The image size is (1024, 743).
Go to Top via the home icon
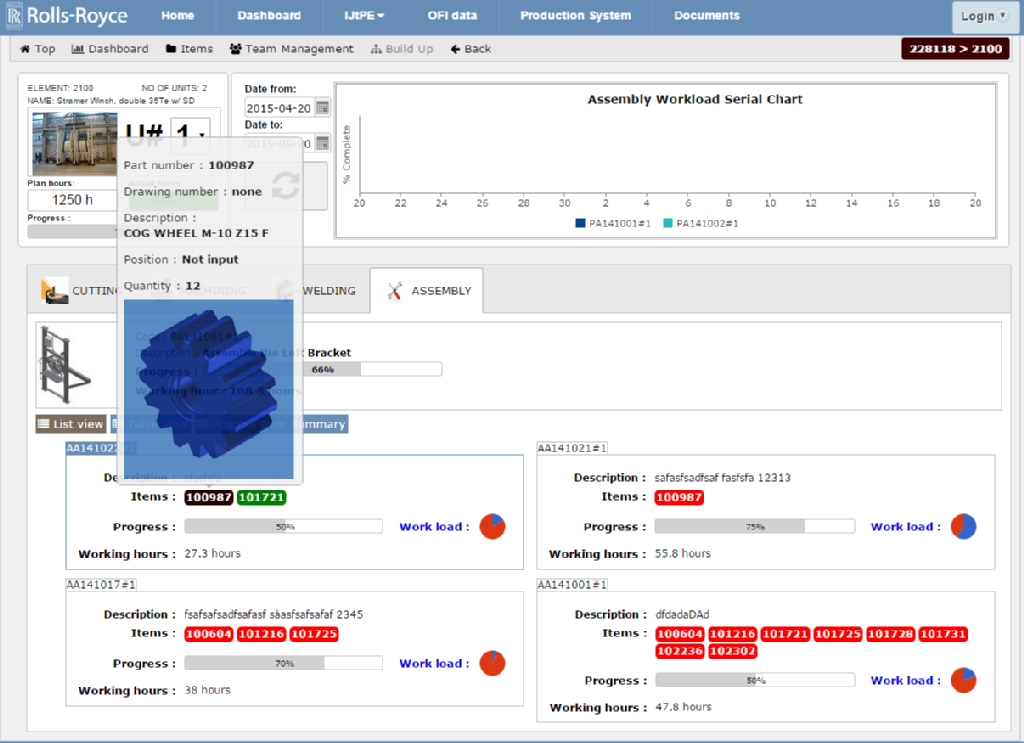click(37, 49)
